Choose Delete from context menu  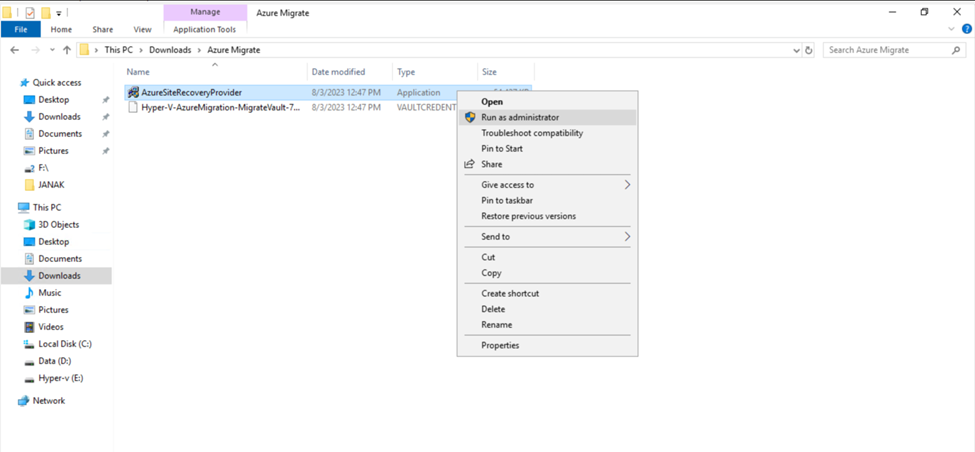[547, 309]
